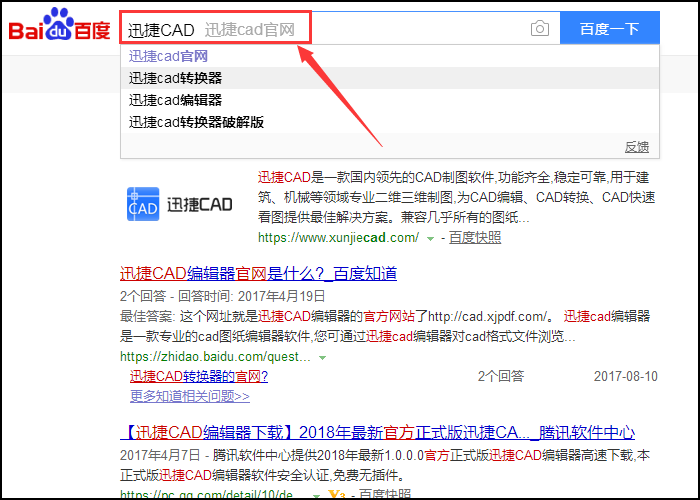Open camera image search icon
700x500 pixels.
tap(540, 29)
